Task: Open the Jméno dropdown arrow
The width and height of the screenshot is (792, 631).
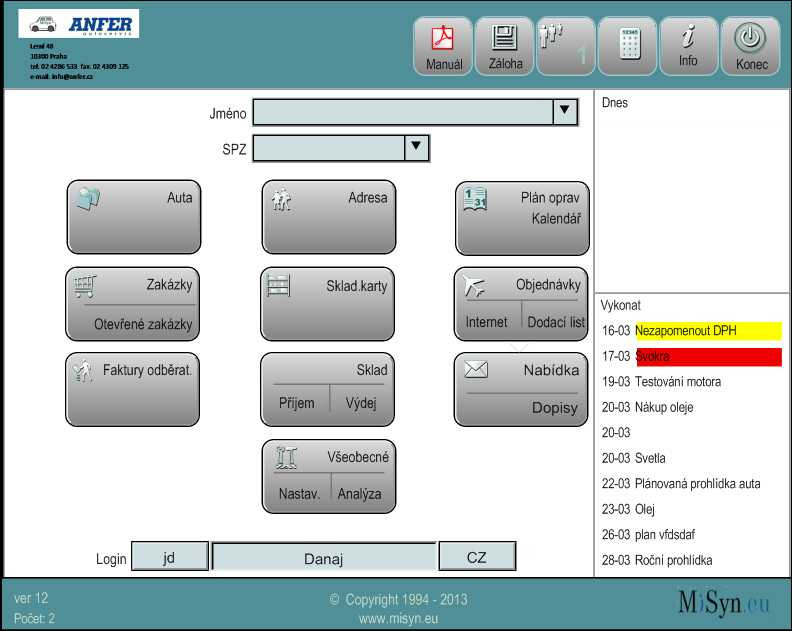Action: [x=565, y=112]
